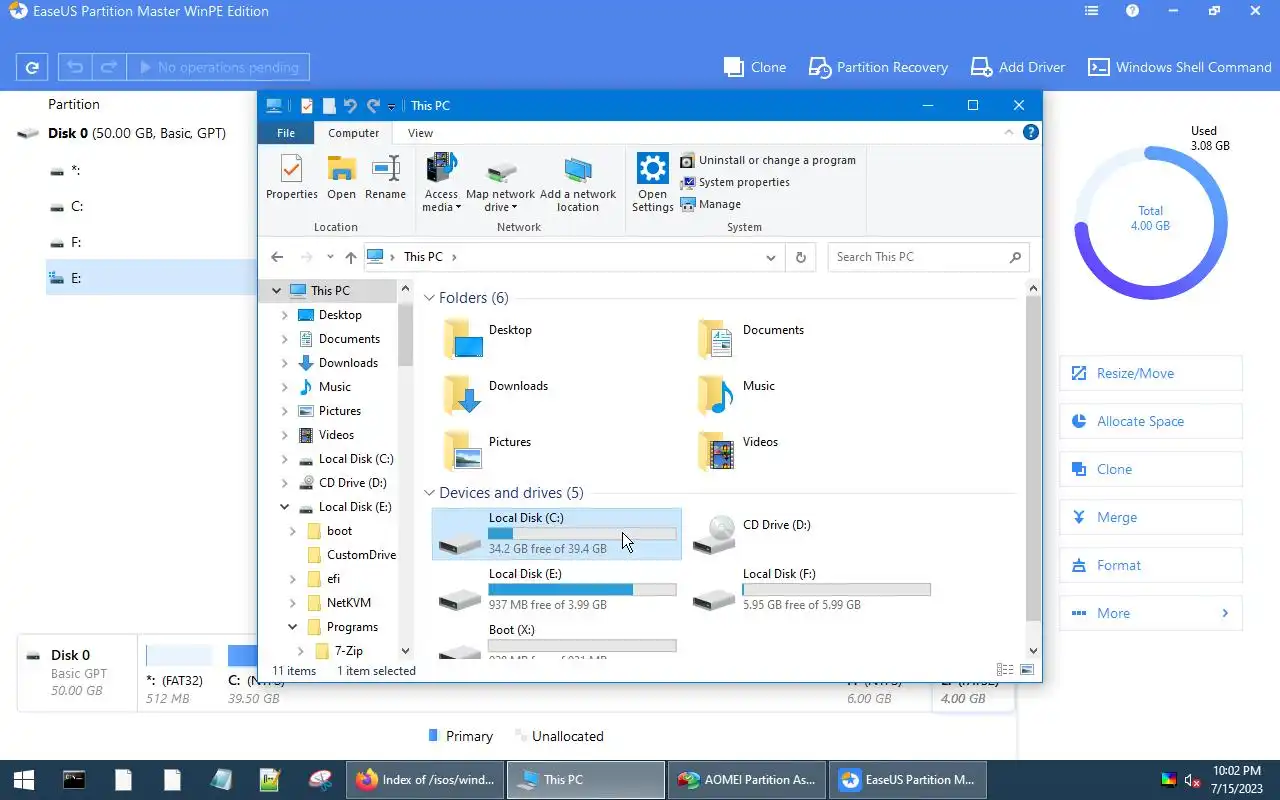Open recent locations dropdown arrow

pyautogui.click(x=330, y=257)
